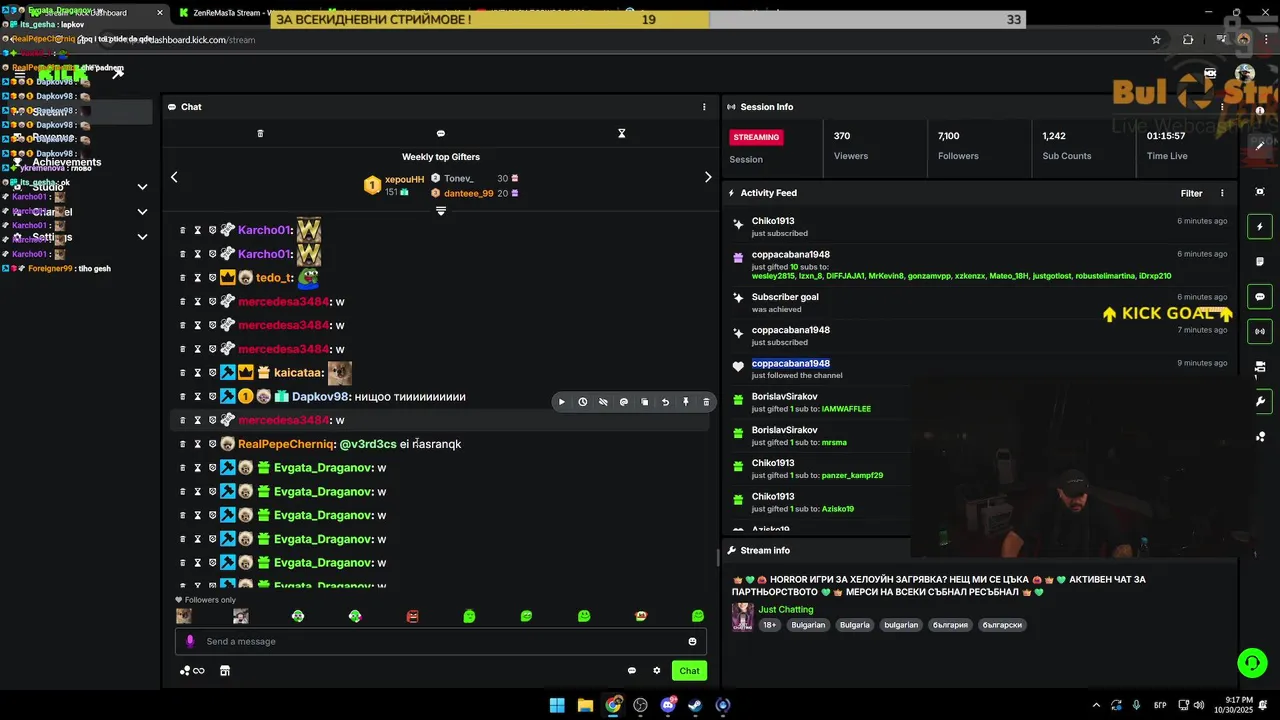Open green support chat bubble widget

click(1252, 662)
